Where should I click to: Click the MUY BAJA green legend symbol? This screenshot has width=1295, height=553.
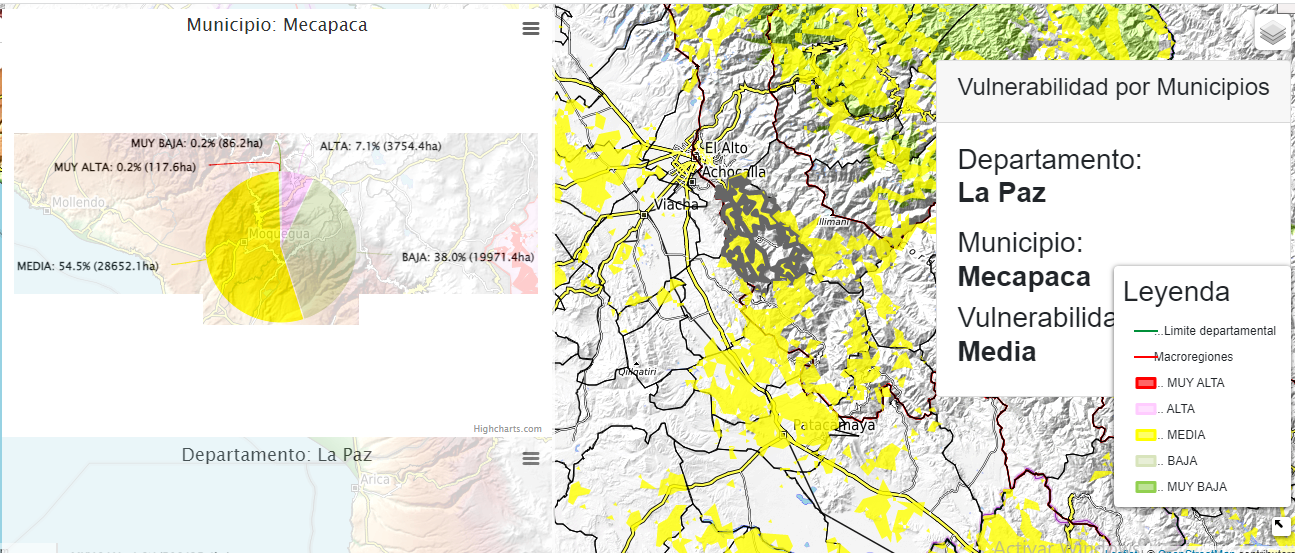click(1146, 487)
